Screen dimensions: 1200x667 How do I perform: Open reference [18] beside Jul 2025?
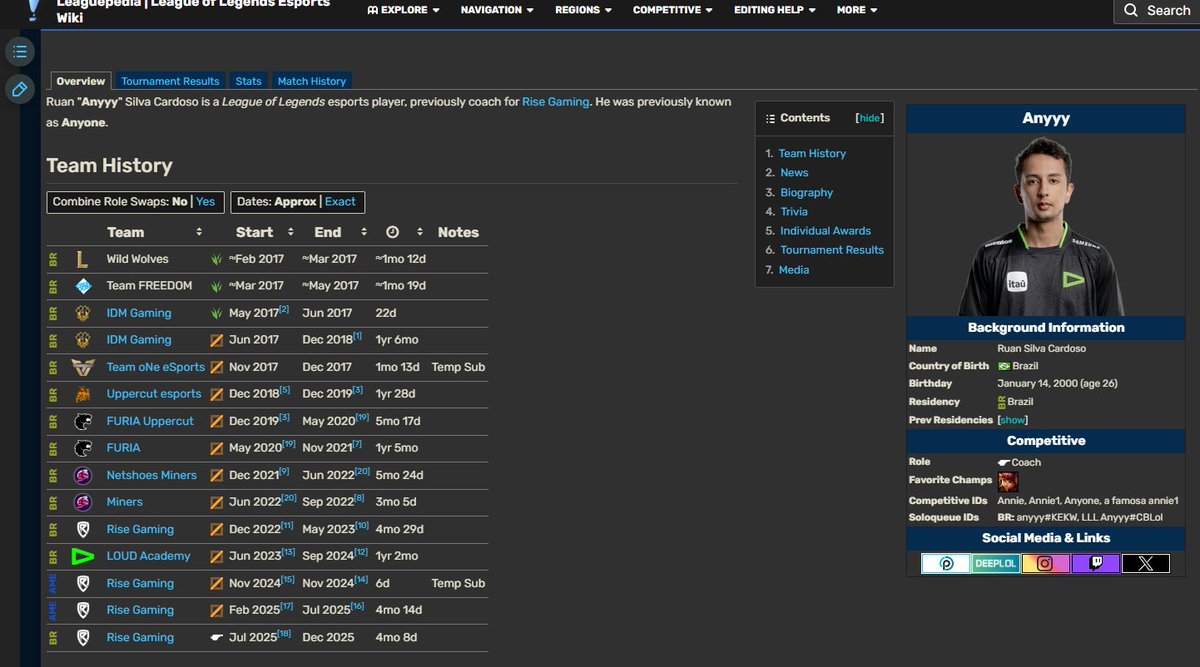click(285, 633)
